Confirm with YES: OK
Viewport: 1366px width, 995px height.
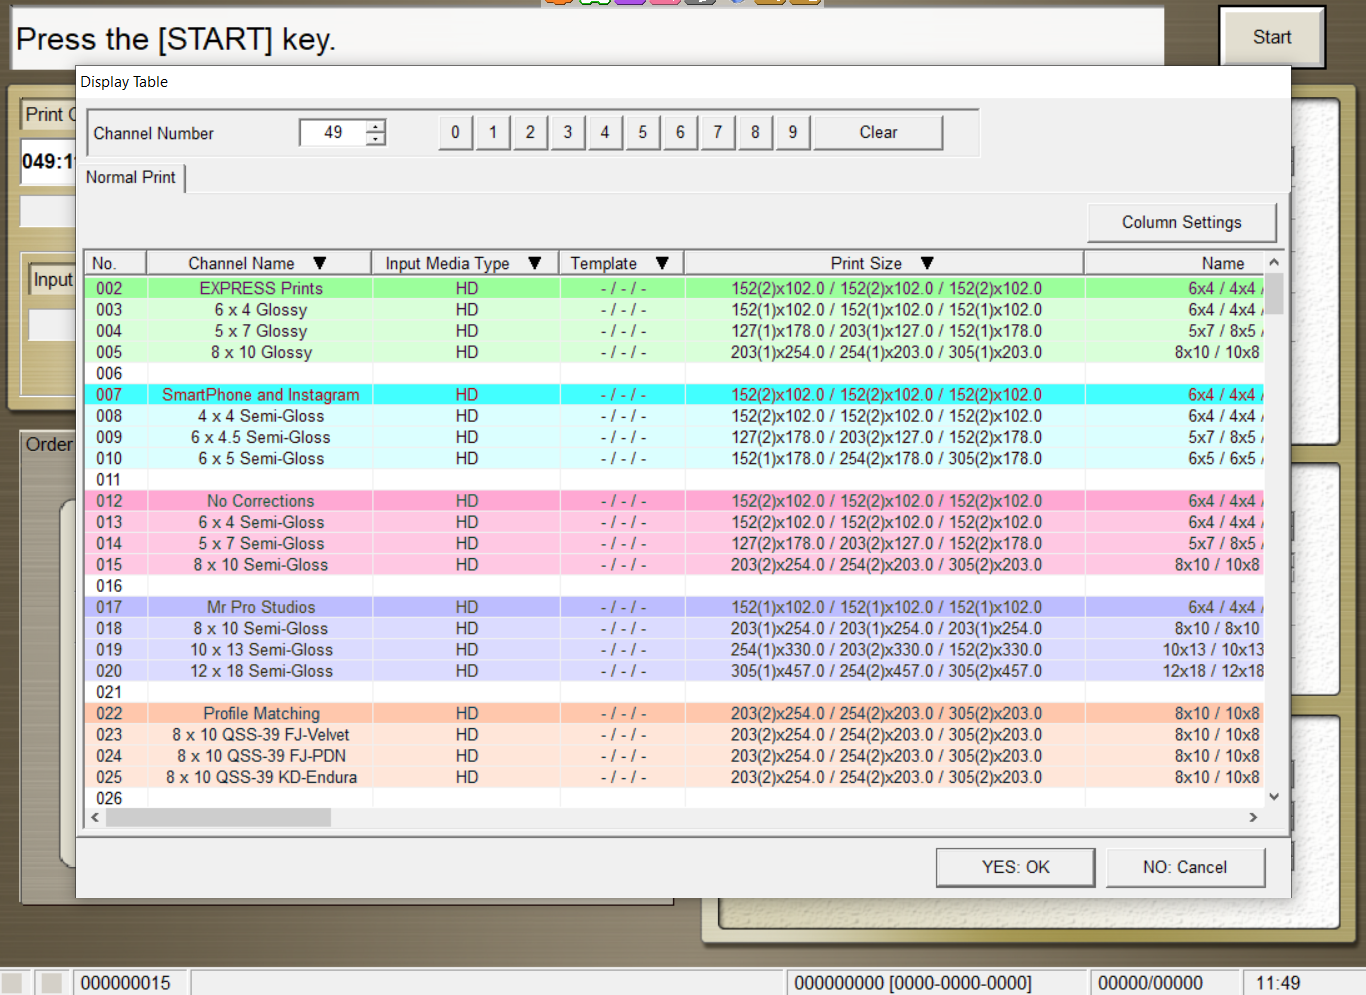1015,867
